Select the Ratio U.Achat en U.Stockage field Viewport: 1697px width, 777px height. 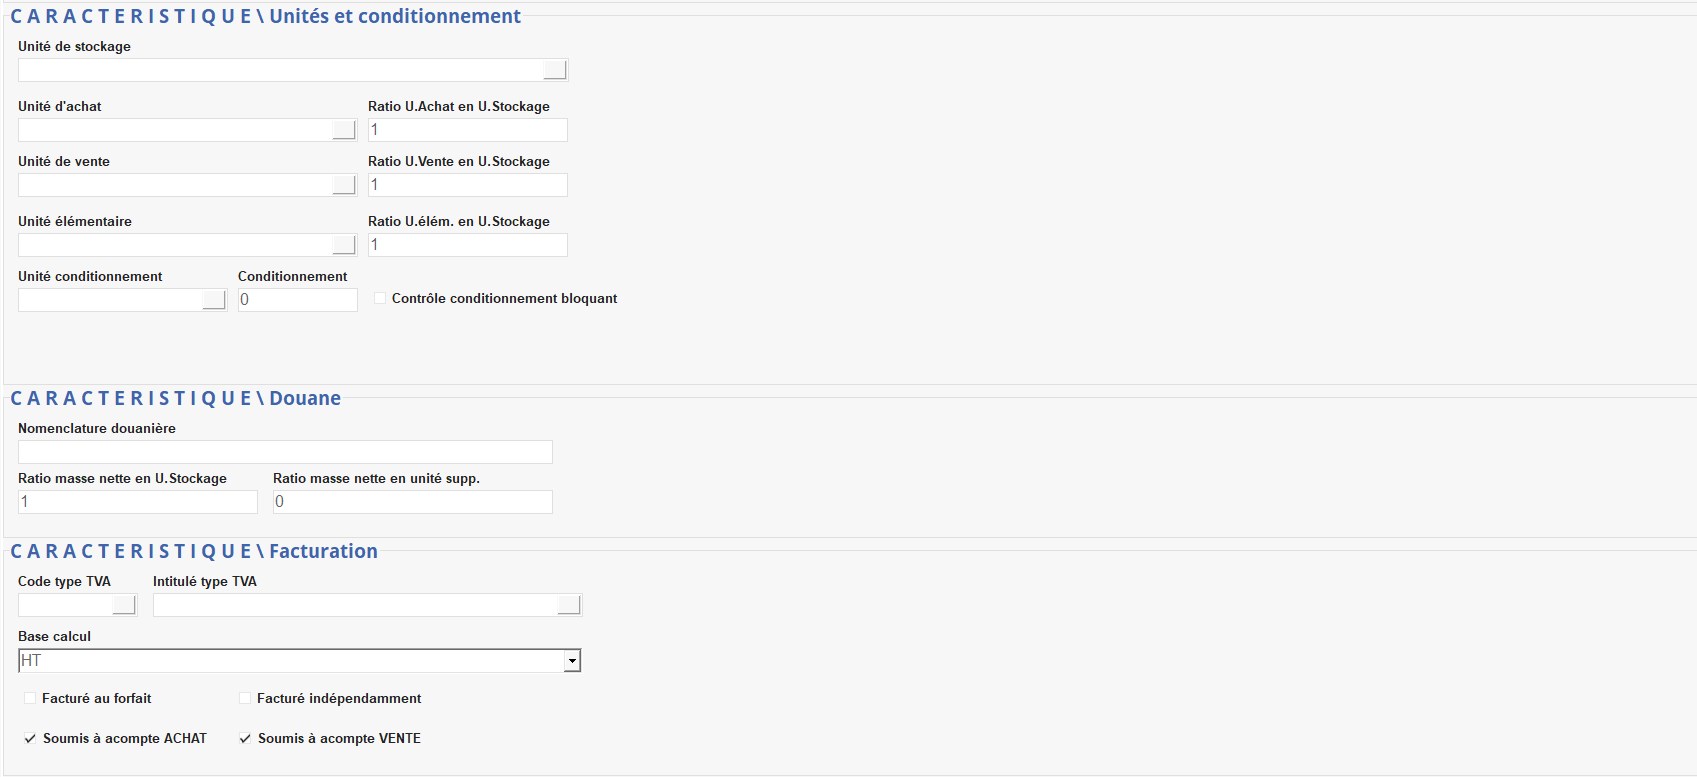(x=467, y=130)
